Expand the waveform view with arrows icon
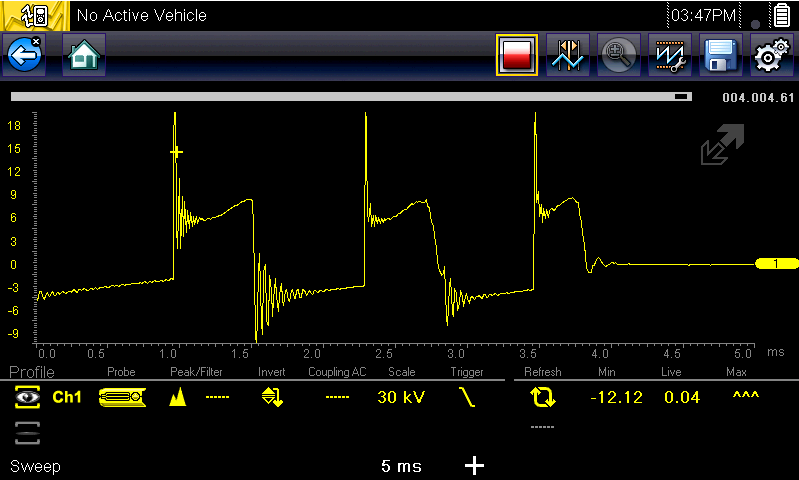 pyautogui.click(x=722, y=146)
